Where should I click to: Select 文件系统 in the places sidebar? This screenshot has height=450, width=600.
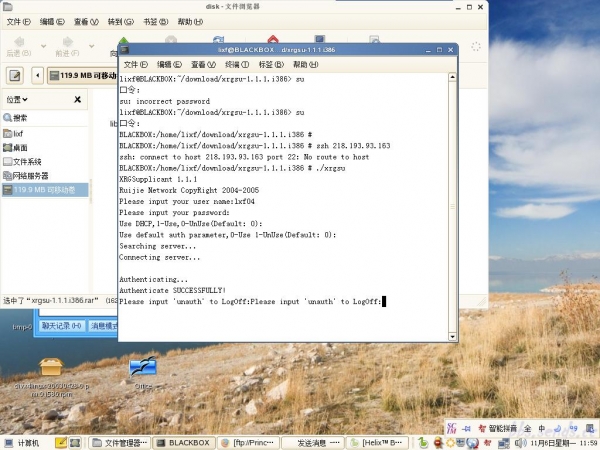(26, 161)
